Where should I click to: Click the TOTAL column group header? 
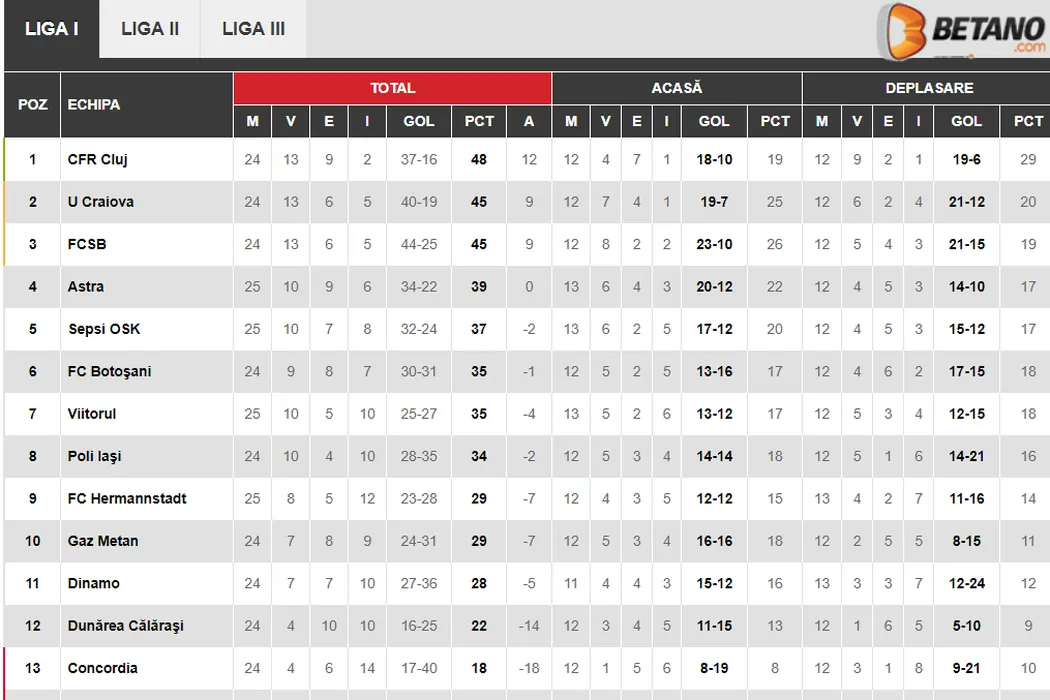pyautogui.click(x=392, y=88)
